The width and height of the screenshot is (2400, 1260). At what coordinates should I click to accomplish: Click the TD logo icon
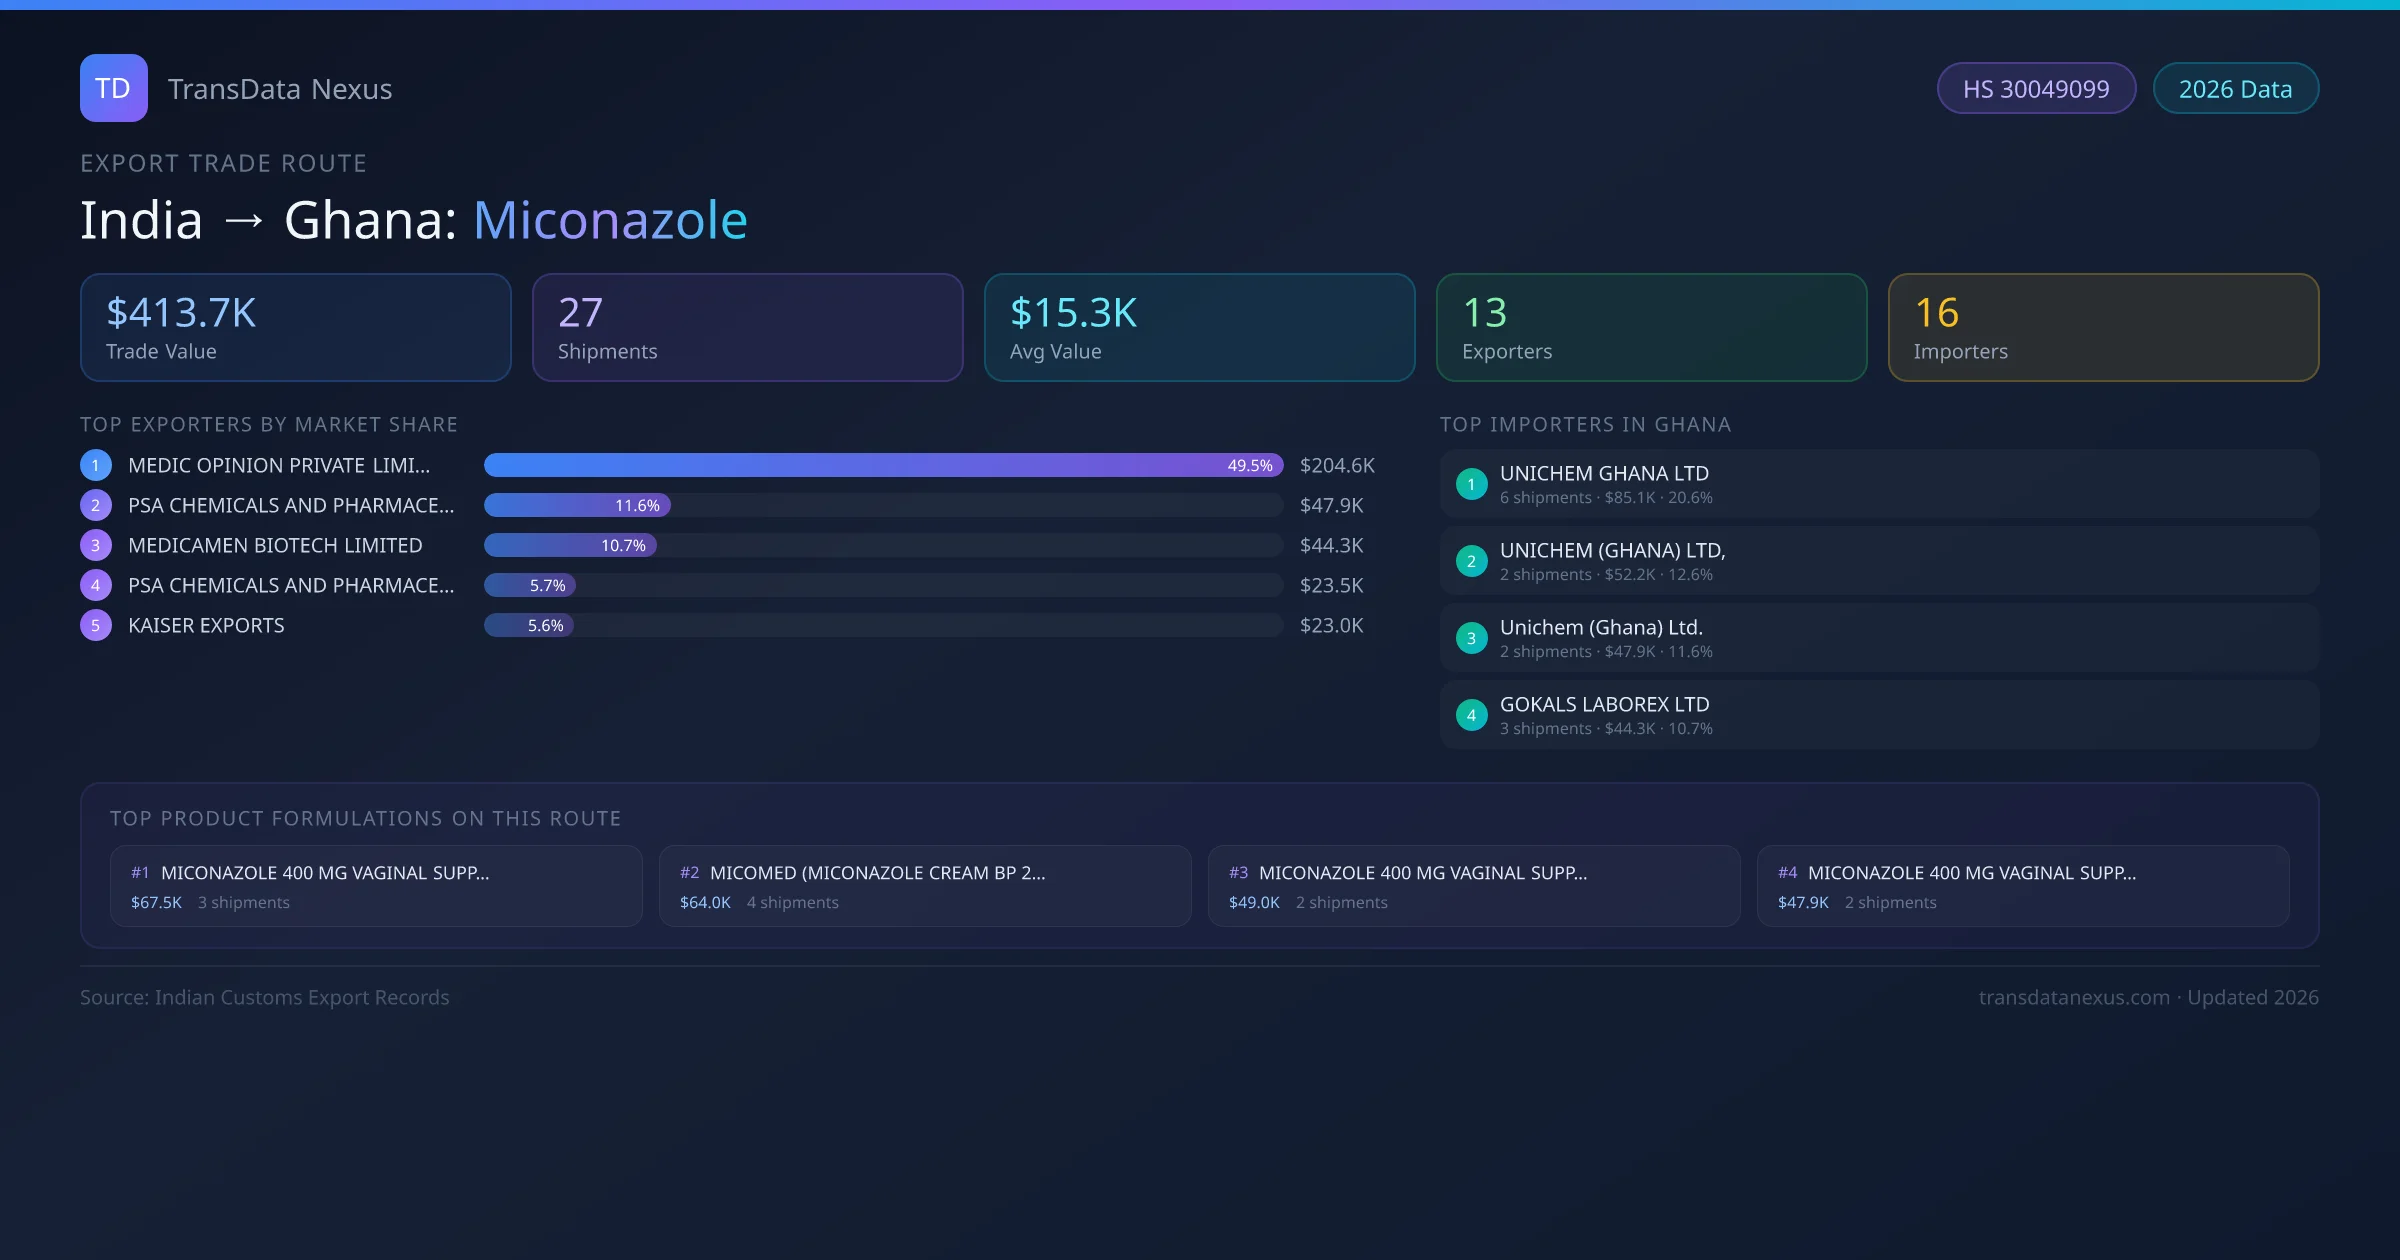point(113,88)
